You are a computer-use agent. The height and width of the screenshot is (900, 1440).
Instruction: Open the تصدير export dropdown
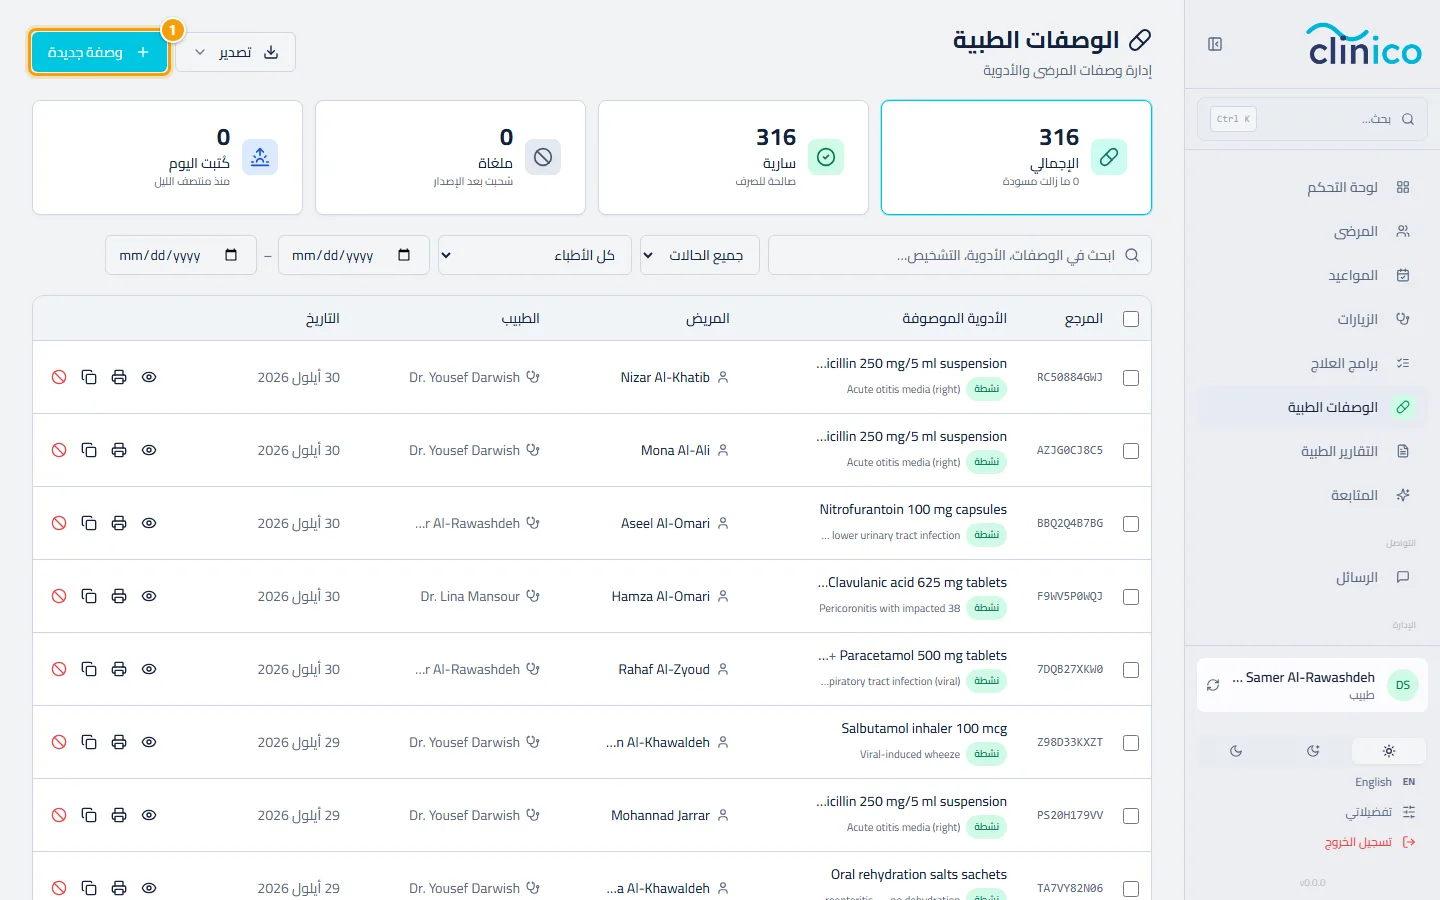(236, 52)
